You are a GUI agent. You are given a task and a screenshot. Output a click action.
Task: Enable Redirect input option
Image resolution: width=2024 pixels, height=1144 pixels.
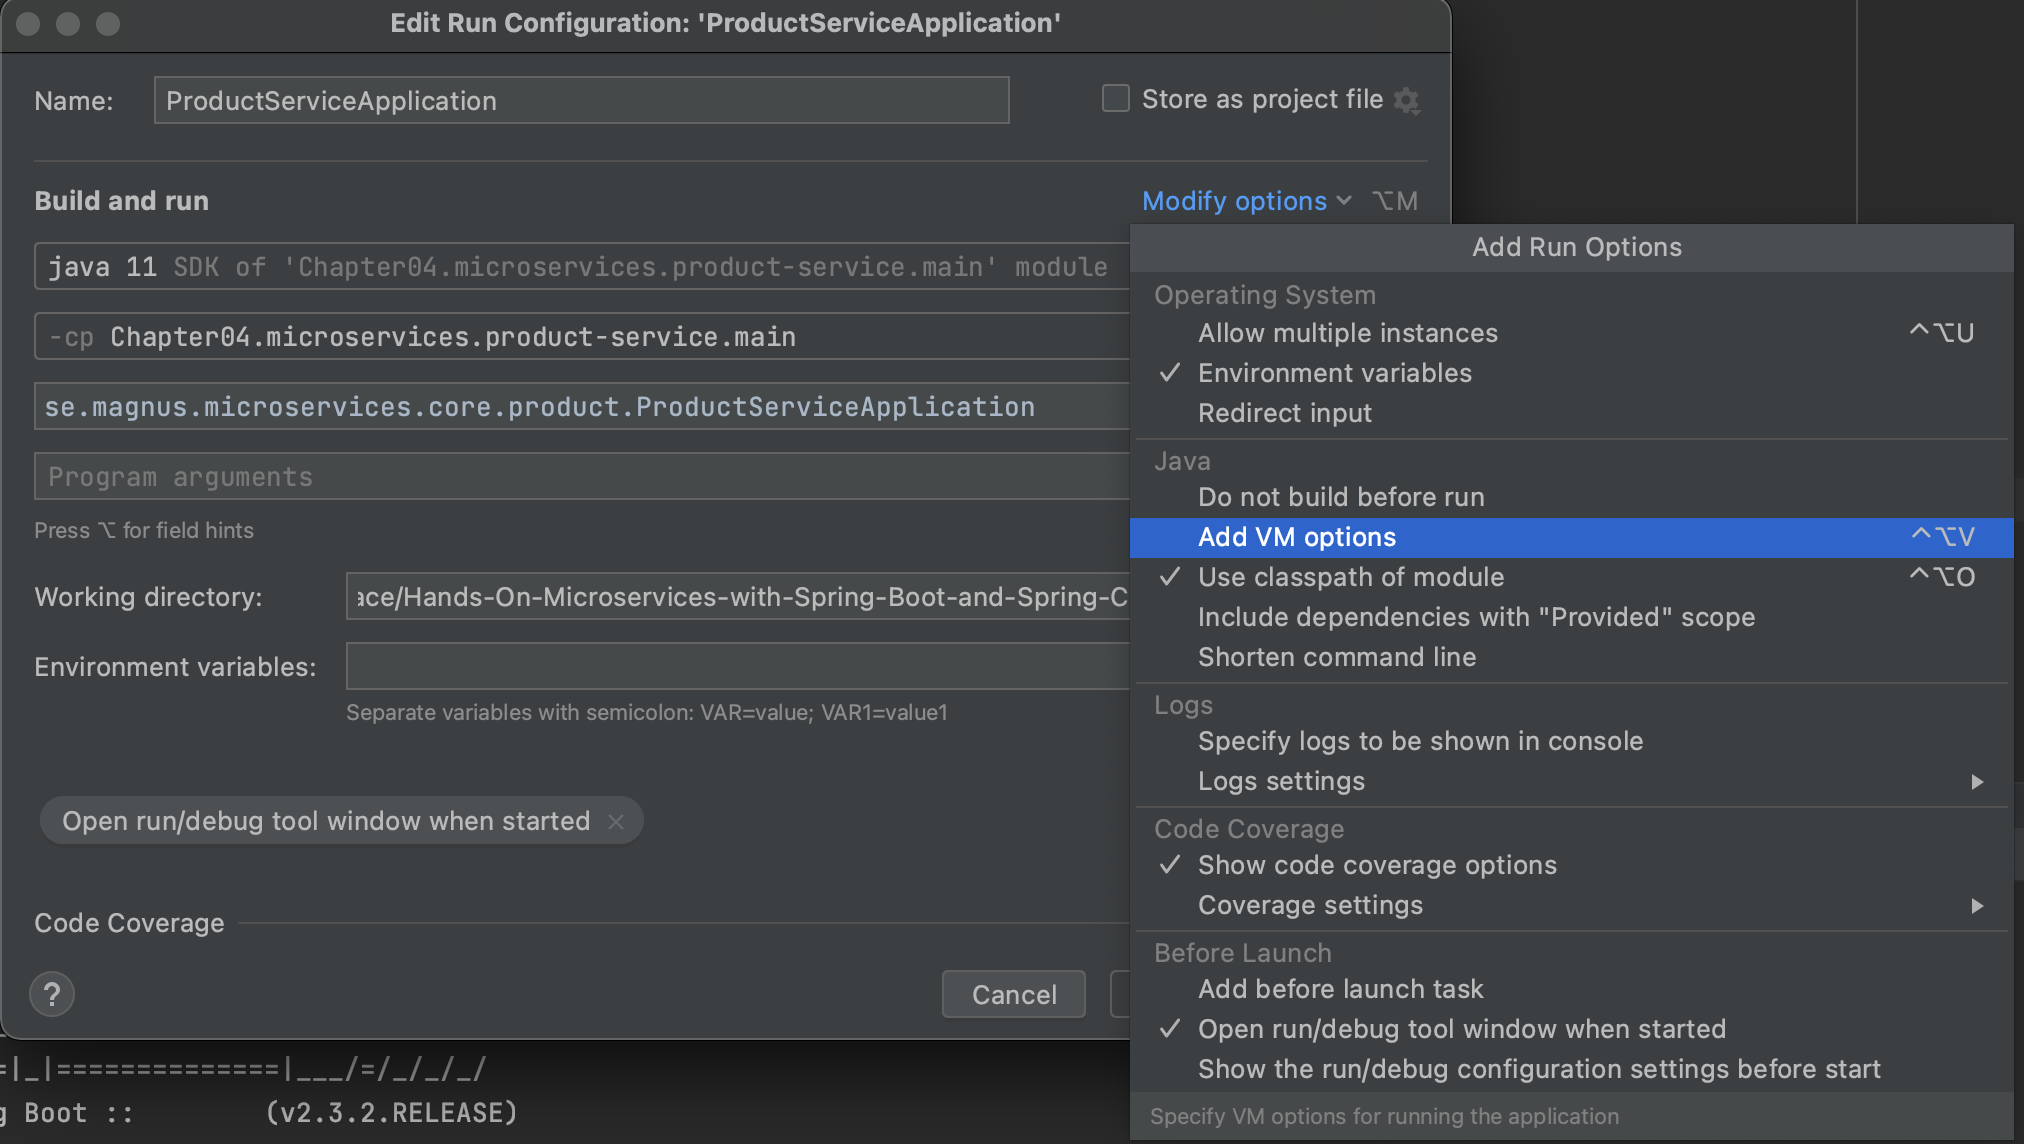(x=1284, y=412)
